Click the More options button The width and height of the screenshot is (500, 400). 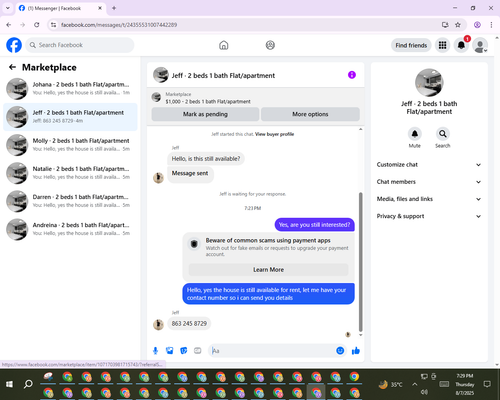tap(310, 114)
